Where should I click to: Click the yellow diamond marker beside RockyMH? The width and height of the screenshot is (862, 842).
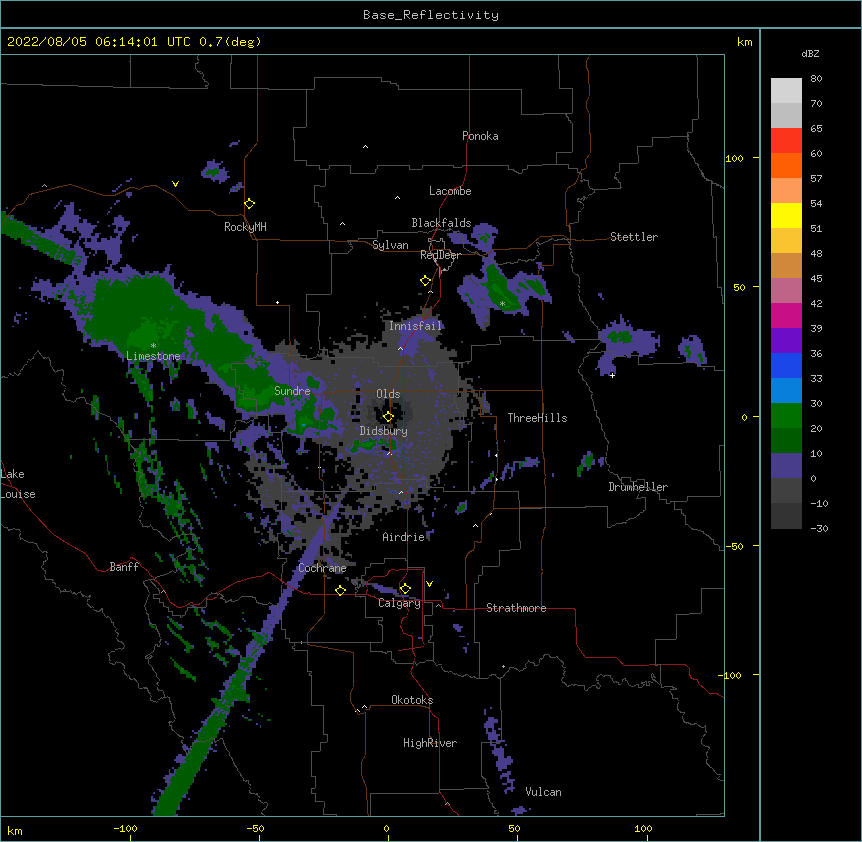(x=249, y=204)
